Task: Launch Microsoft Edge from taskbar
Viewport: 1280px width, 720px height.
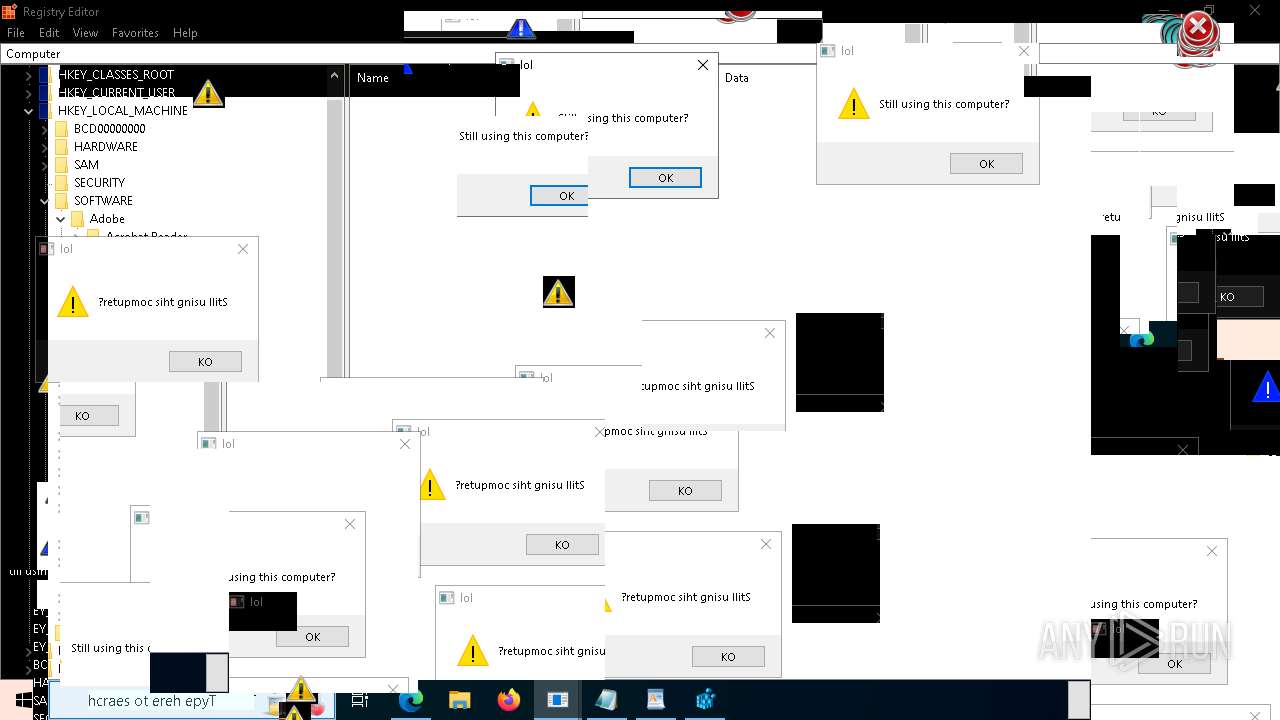Action: click(x=411, y=701)
